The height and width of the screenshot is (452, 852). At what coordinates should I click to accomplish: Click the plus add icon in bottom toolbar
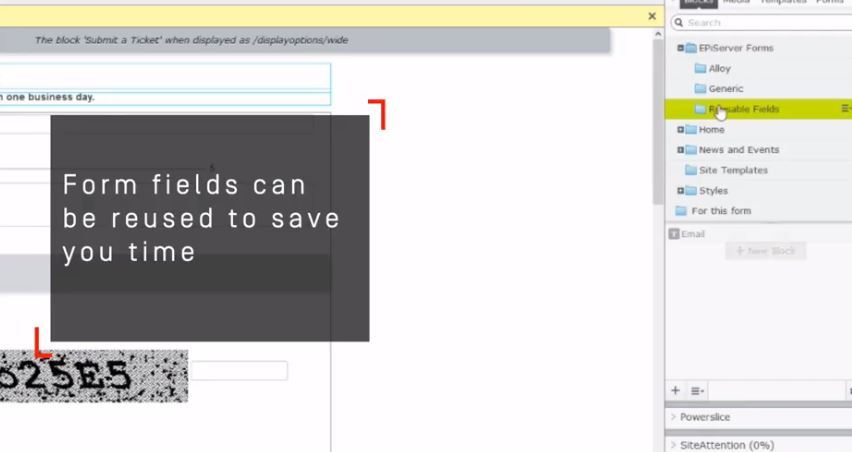coord(675,391)
